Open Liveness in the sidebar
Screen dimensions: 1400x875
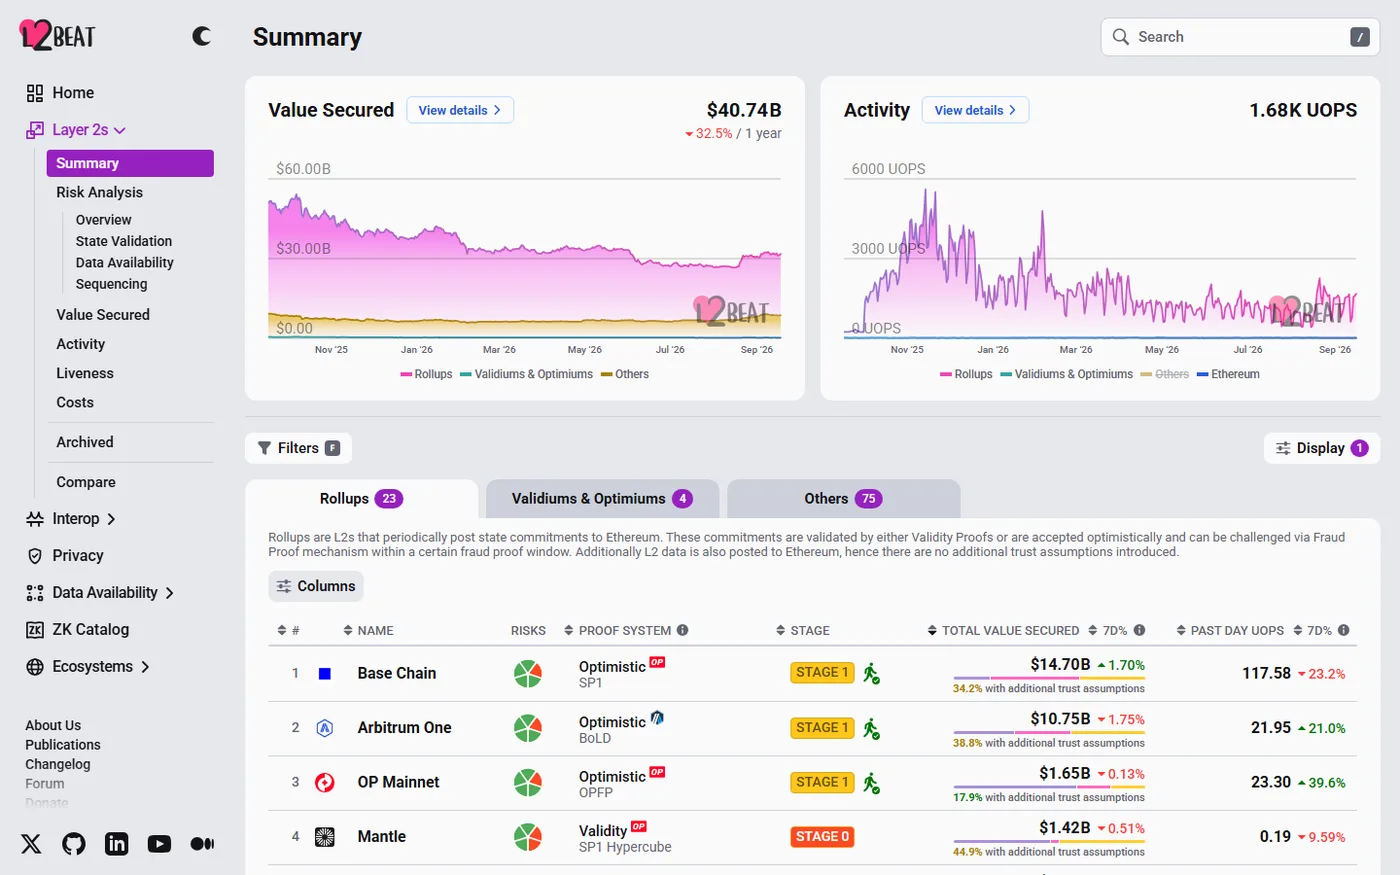tap(85, 373)
